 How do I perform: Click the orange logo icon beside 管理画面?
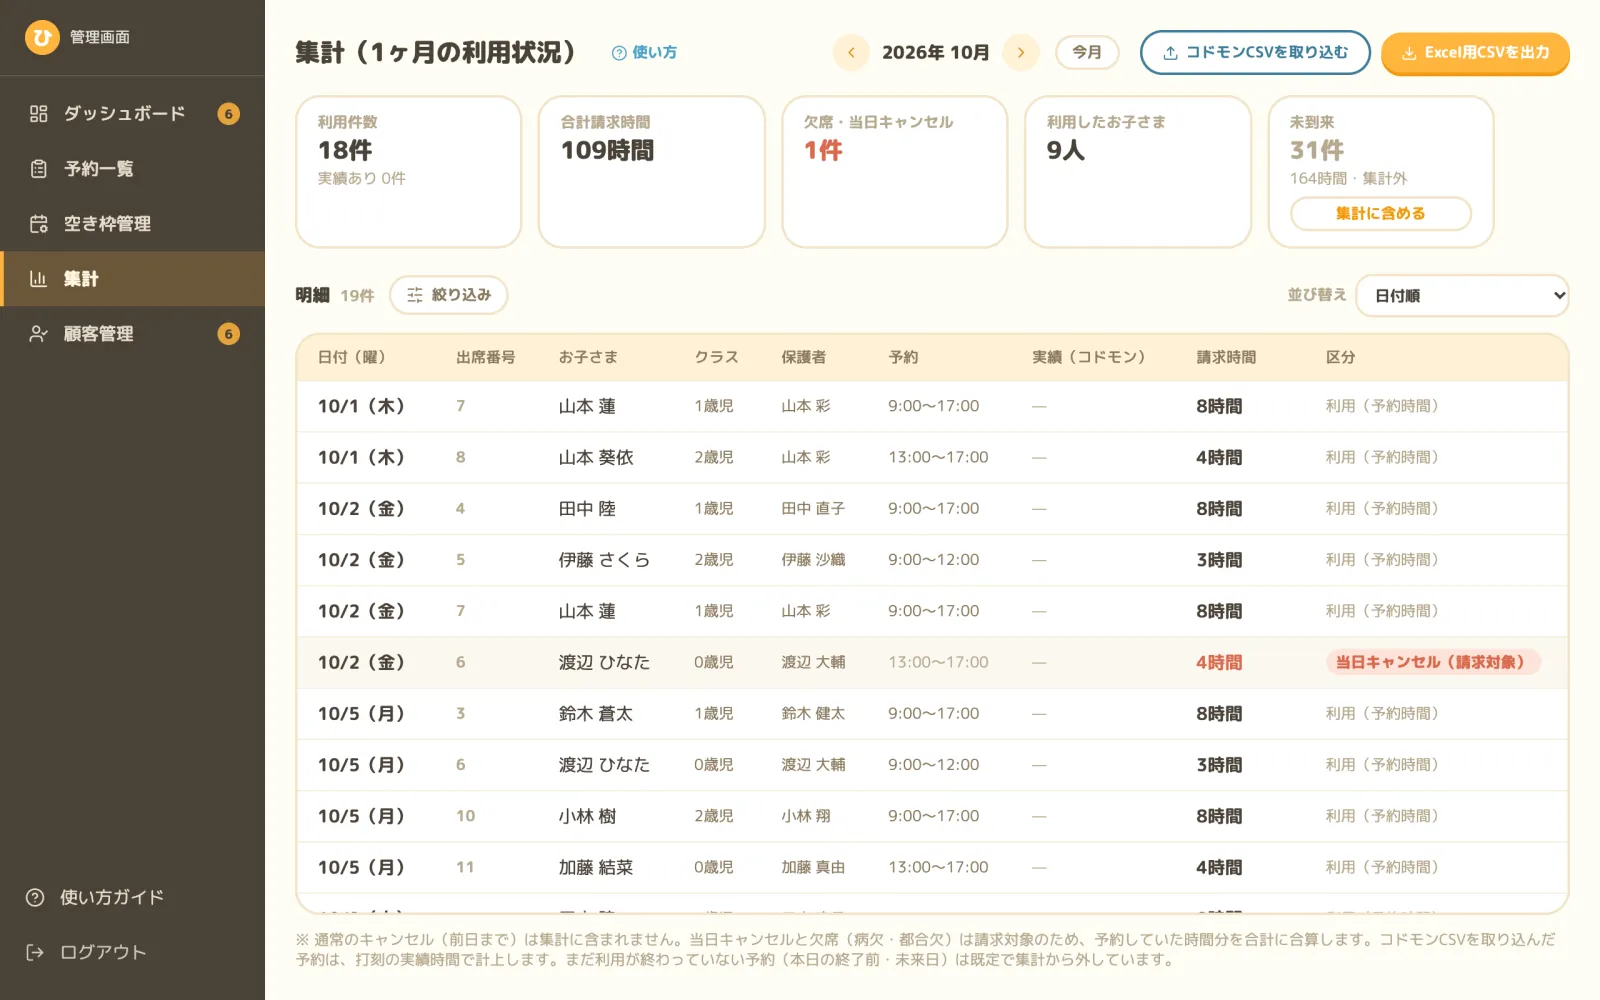[42, 38]
